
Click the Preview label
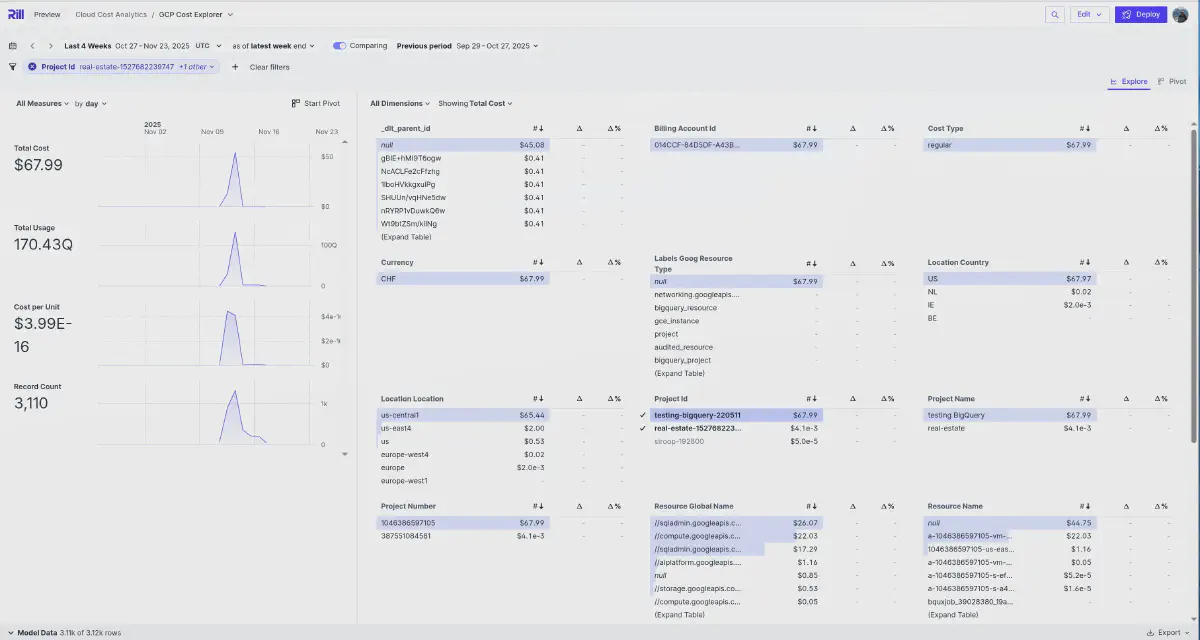[47, 15]
